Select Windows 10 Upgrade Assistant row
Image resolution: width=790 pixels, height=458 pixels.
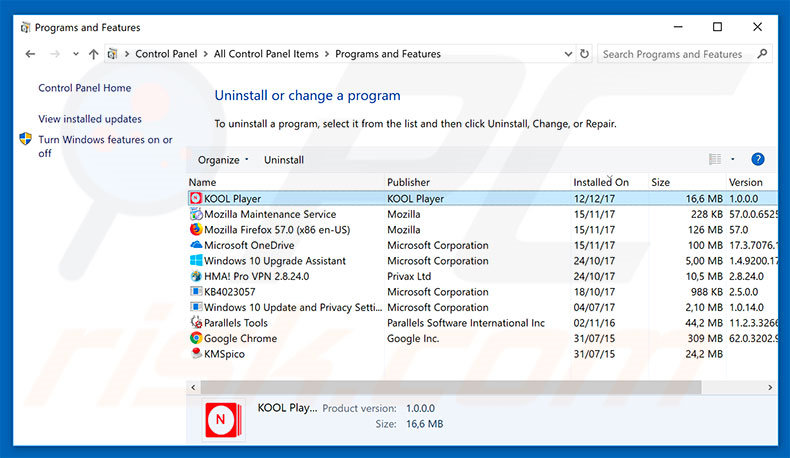[483, 261]
